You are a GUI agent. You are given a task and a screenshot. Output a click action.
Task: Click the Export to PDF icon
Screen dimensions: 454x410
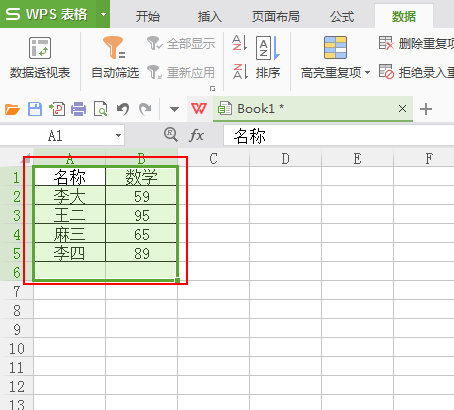click(x=57, y=109)
